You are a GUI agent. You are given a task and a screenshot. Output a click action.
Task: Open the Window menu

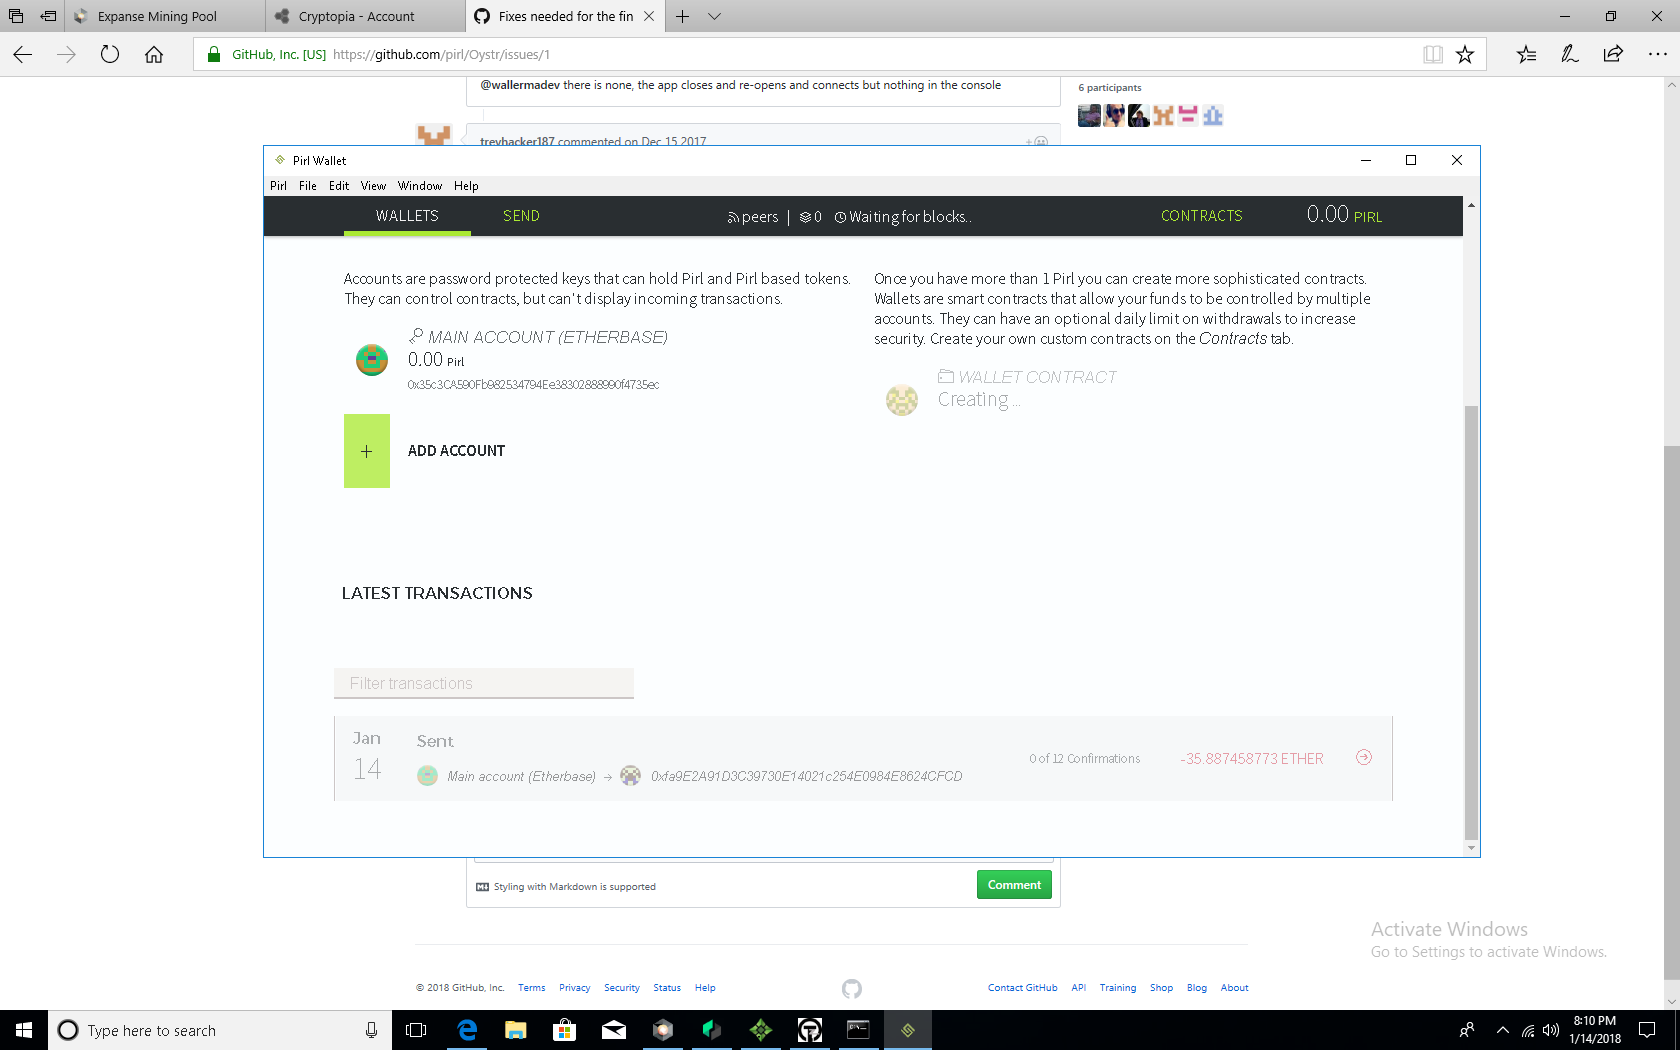419,185
